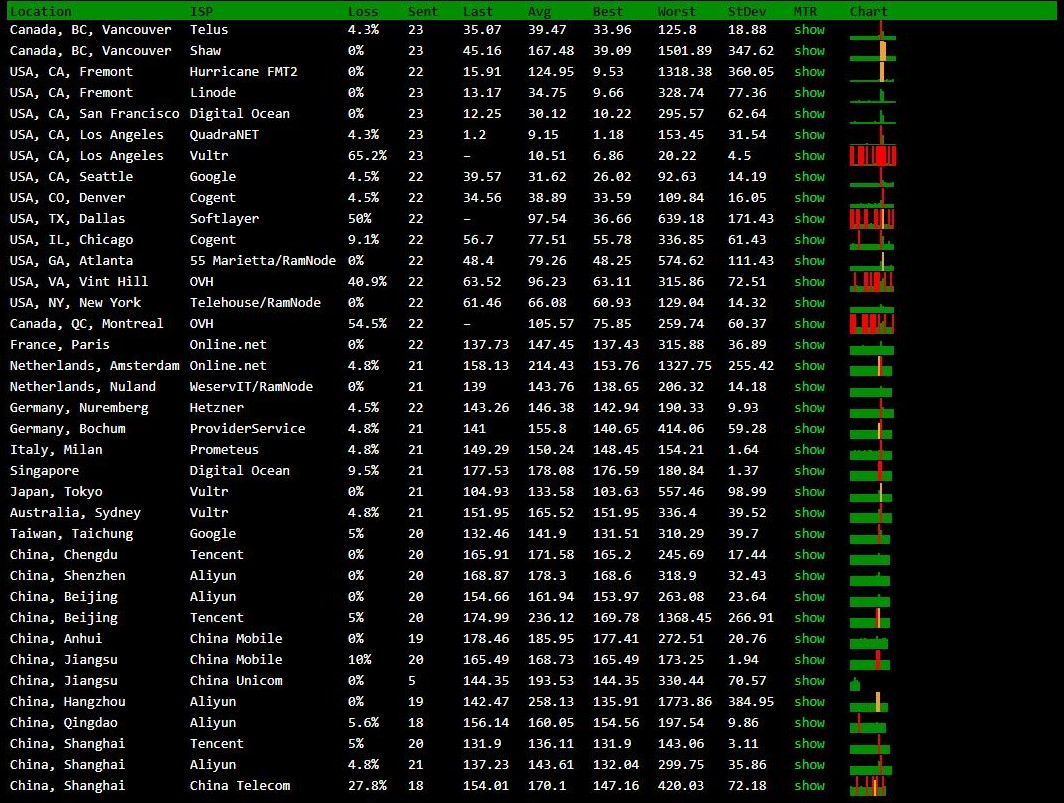
Task: Open MTR for Hurricane FMT2 Fremont
Action: pos(810,72)
